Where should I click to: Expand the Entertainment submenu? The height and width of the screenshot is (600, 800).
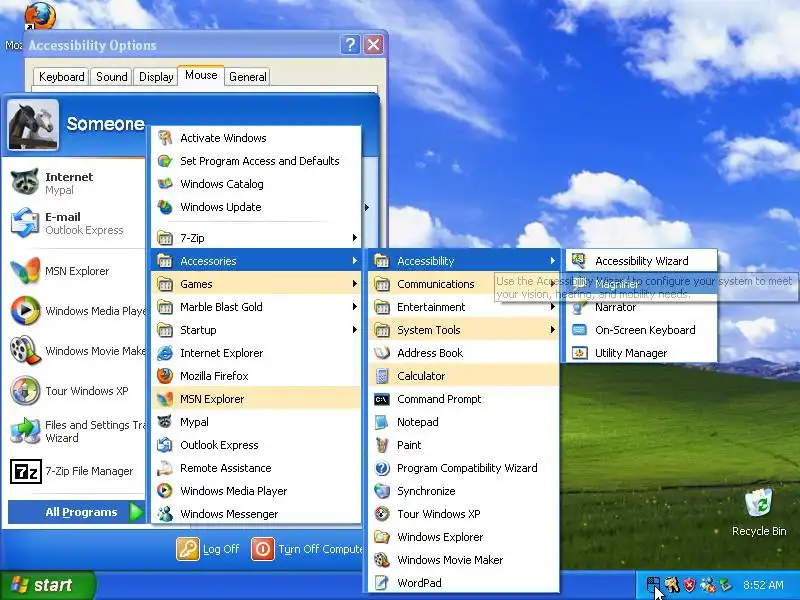tap(463, 307)
